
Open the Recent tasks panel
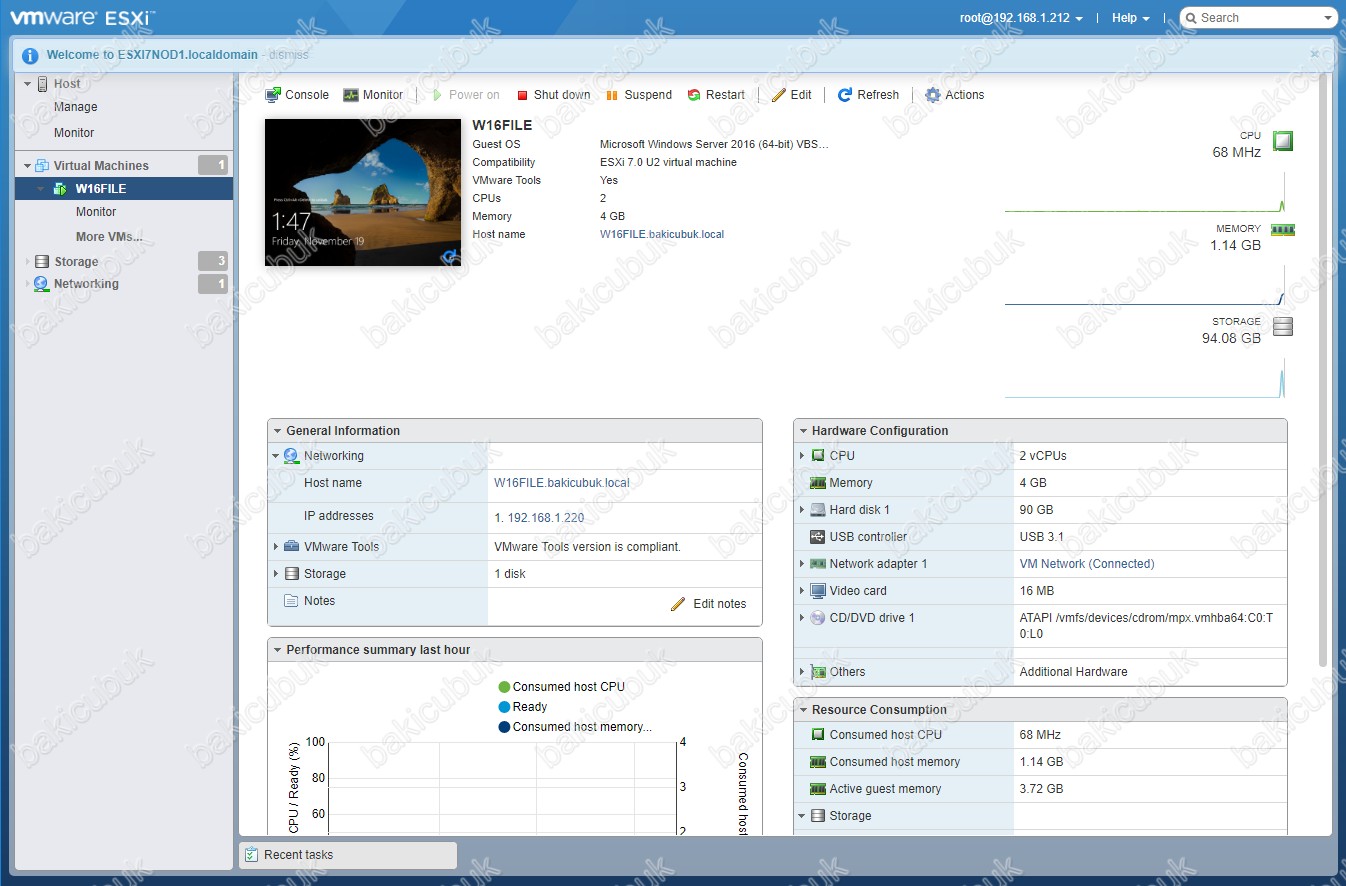298,855
